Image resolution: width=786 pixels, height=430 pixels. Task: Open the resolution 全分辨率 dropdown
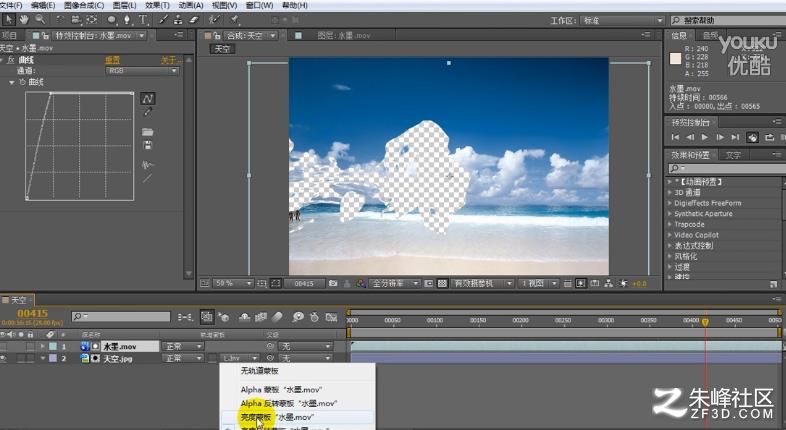tap(395, 284)
